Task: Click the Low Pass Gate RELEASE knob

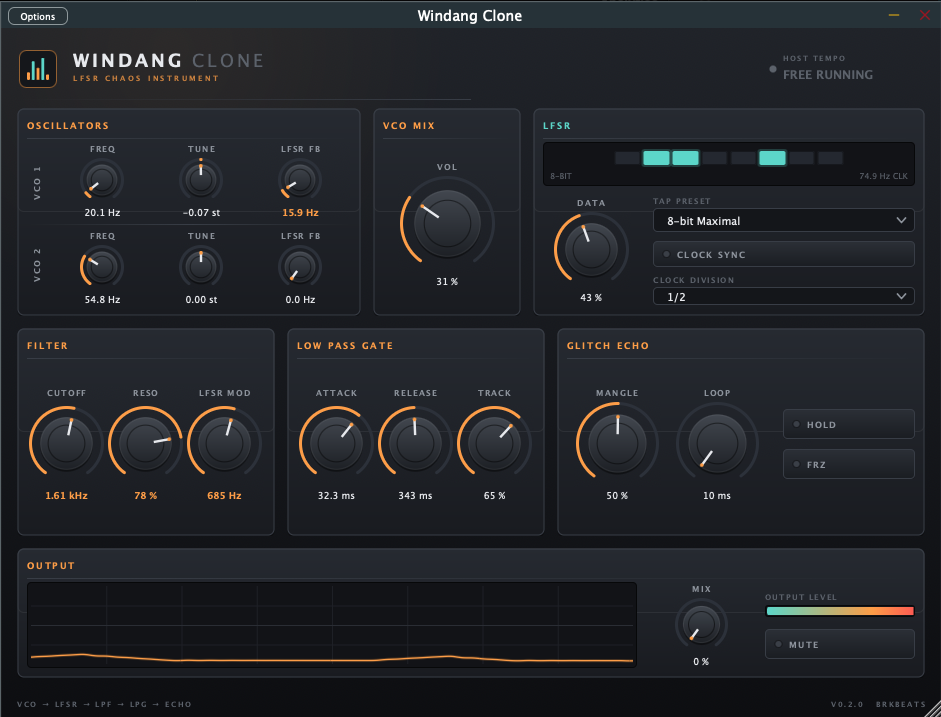Action: point(415,443)
